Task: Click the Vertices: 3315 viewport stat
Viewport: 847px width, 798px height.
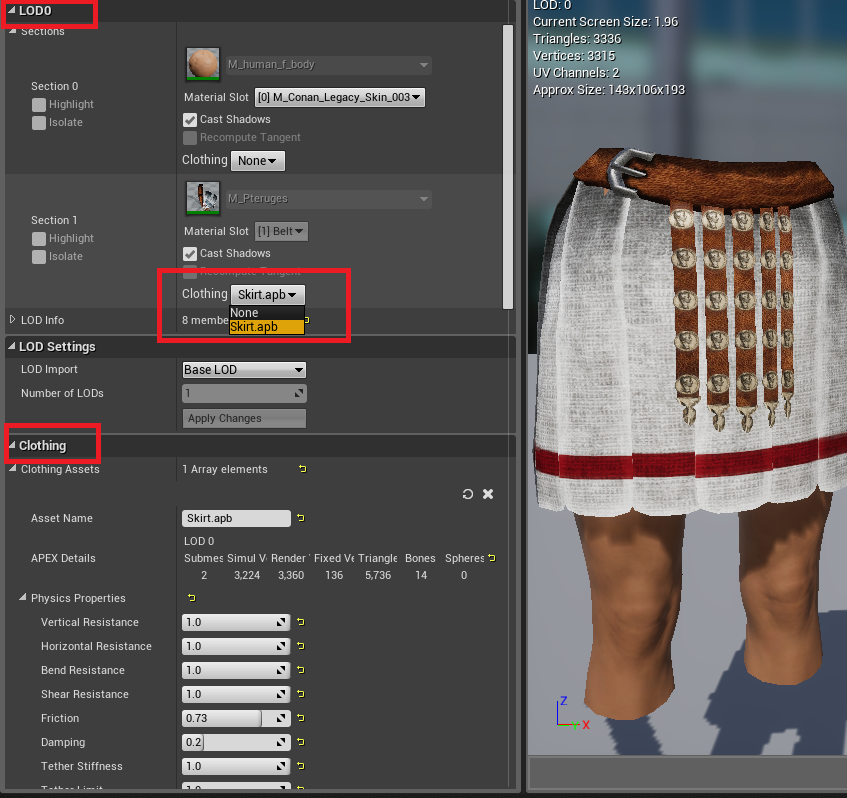Action: (x=574, y=56)
